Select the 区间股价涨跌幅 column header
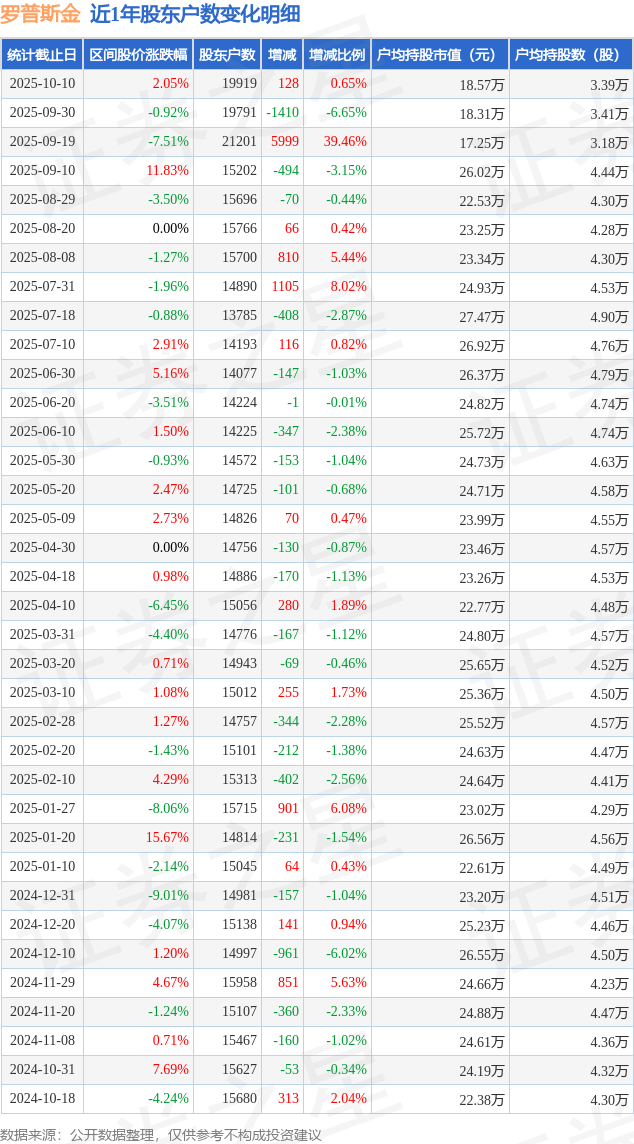The width and height of the screenshot is (634, 1144). point(137,55)
